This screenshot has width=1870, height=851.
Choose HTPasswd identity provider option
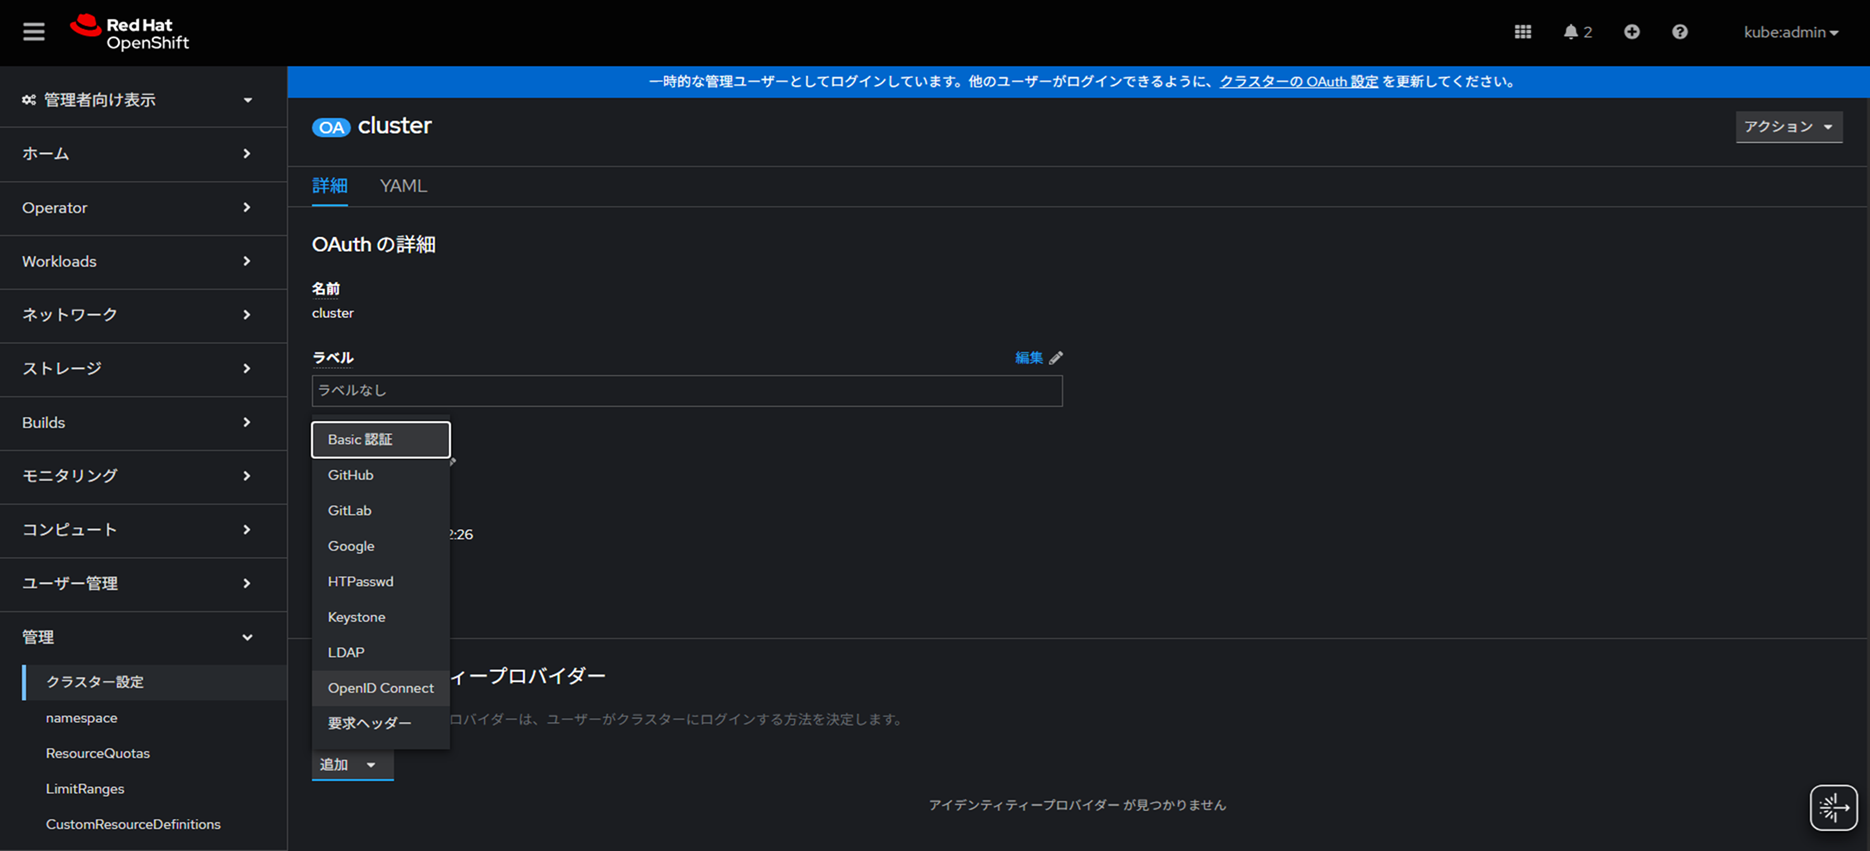(360, 582)
